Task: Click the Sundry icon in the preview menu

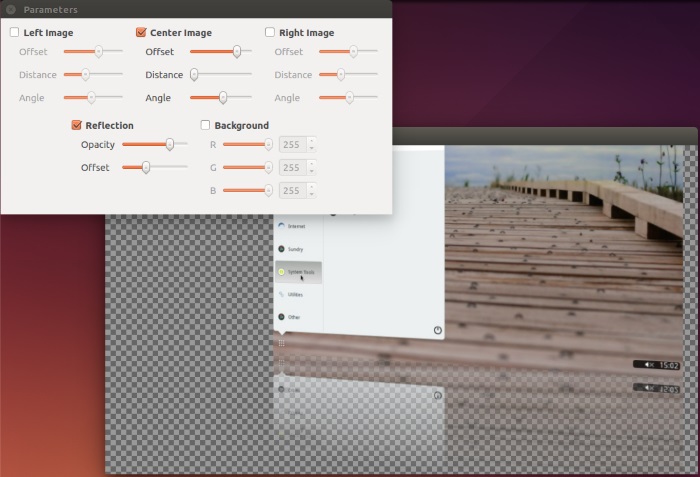Action: pos(282,249)
